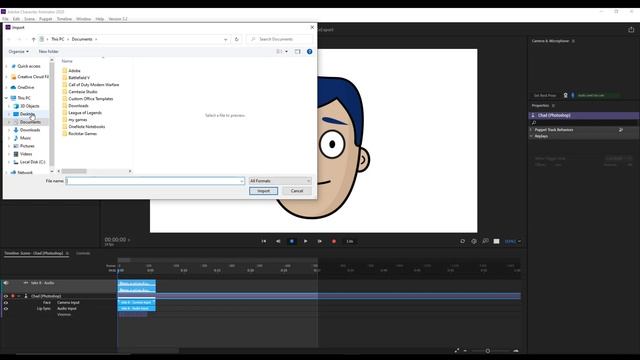The width and height of the screenshot is (640, 360).
Task: Select Videos in navigation pane
Action: [x=26, y=154]
